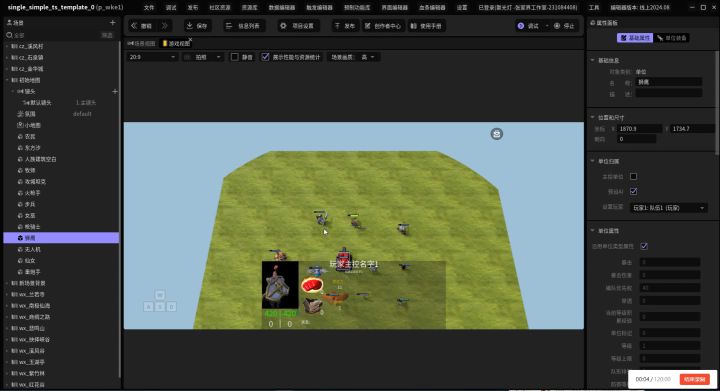The height and width of the screenshot is (391, 720).
Task: Open the 触发编辑器 menu
Action: 319,8
